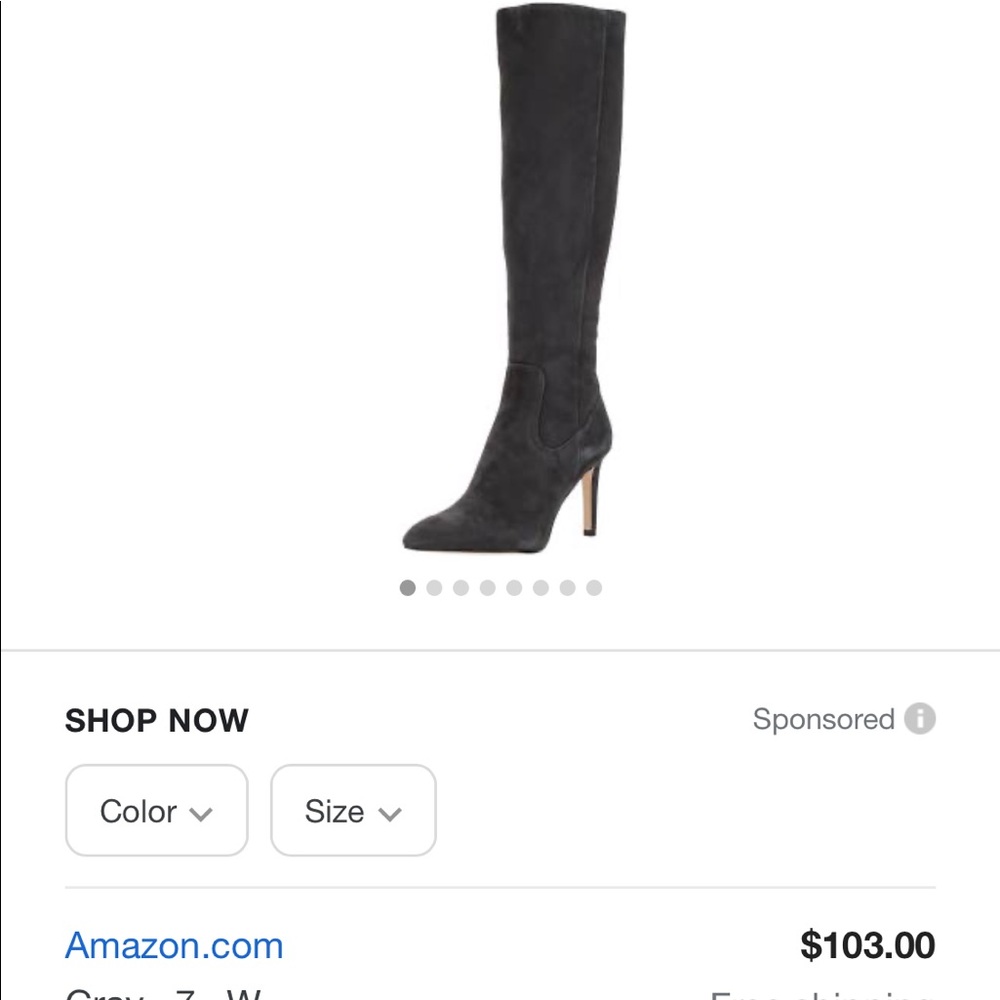This screenshot has width=1000, height=1000.
Task: Open the Amazon.com seller link
Action: [x=175, y=945]
